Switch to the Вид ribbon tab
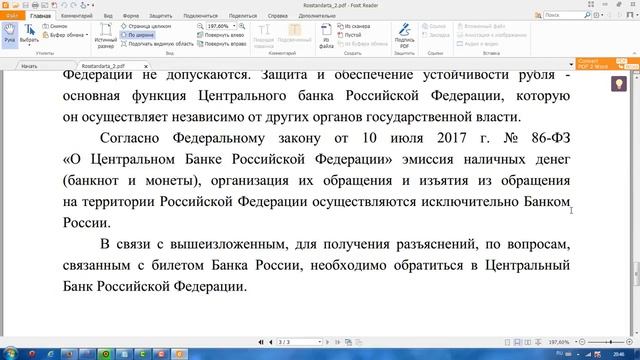The width and height of the screenshot is (640, 360). [108, 16]
